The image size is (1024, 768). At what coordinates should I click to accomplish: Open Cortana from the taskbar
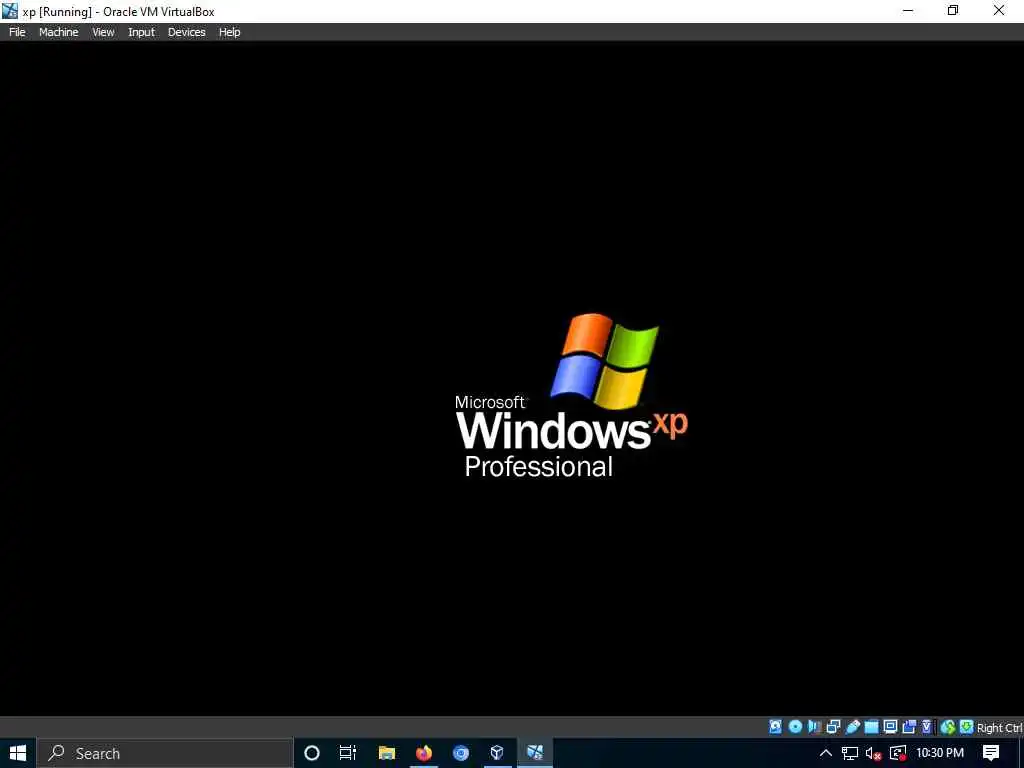click(x=312, y=753)
